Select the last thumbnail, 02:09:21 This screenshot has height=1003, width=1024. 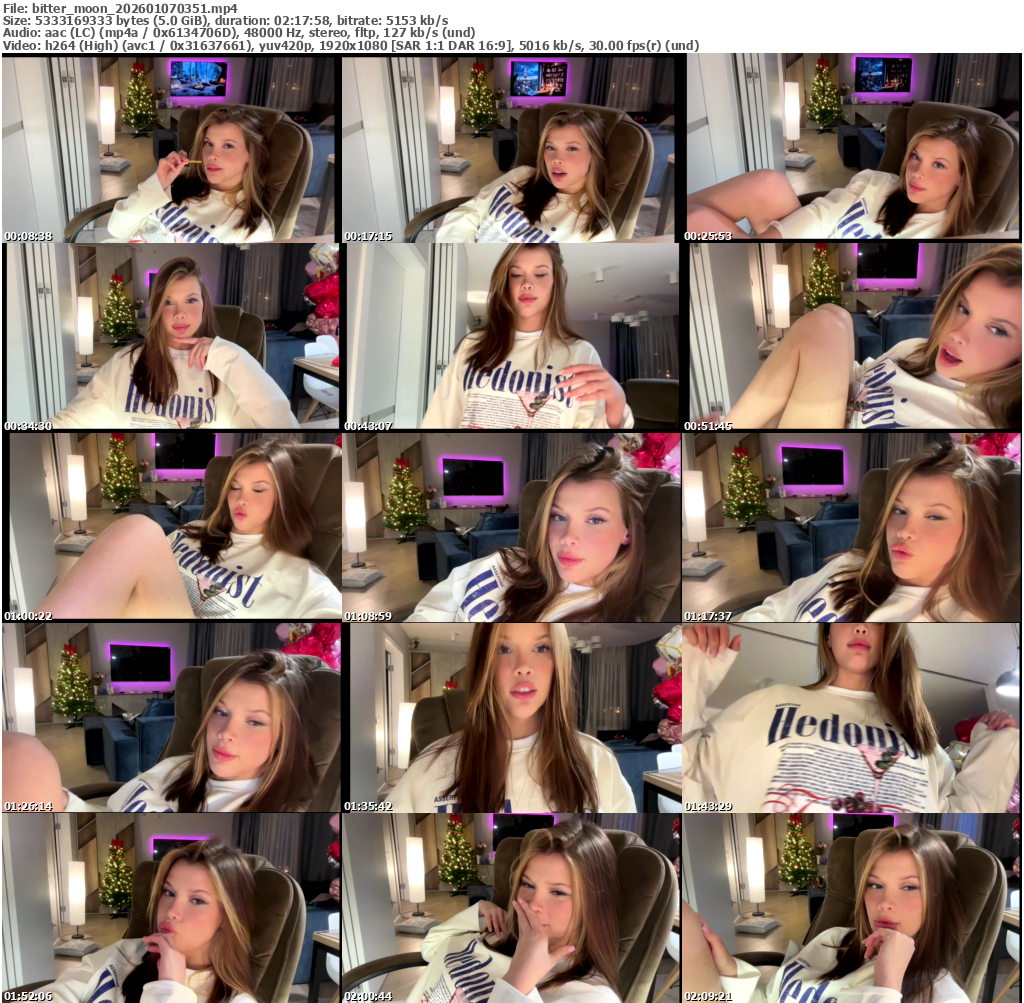[852, 907]
